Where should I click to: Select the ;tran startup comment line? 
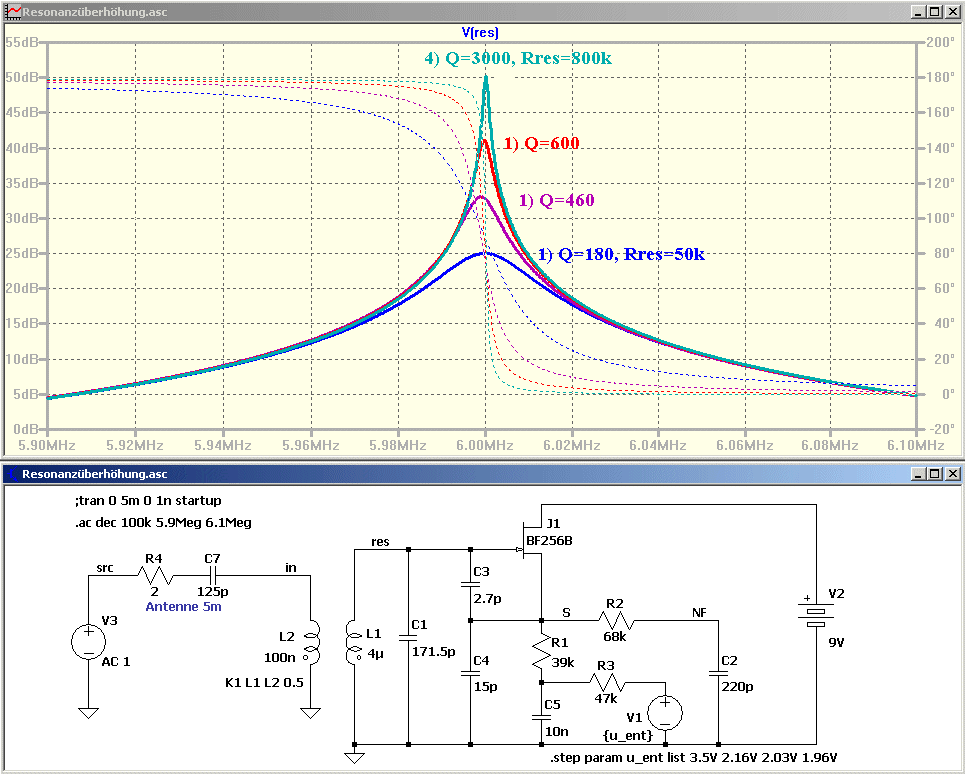pyautogui.click(x=148, y=500)
